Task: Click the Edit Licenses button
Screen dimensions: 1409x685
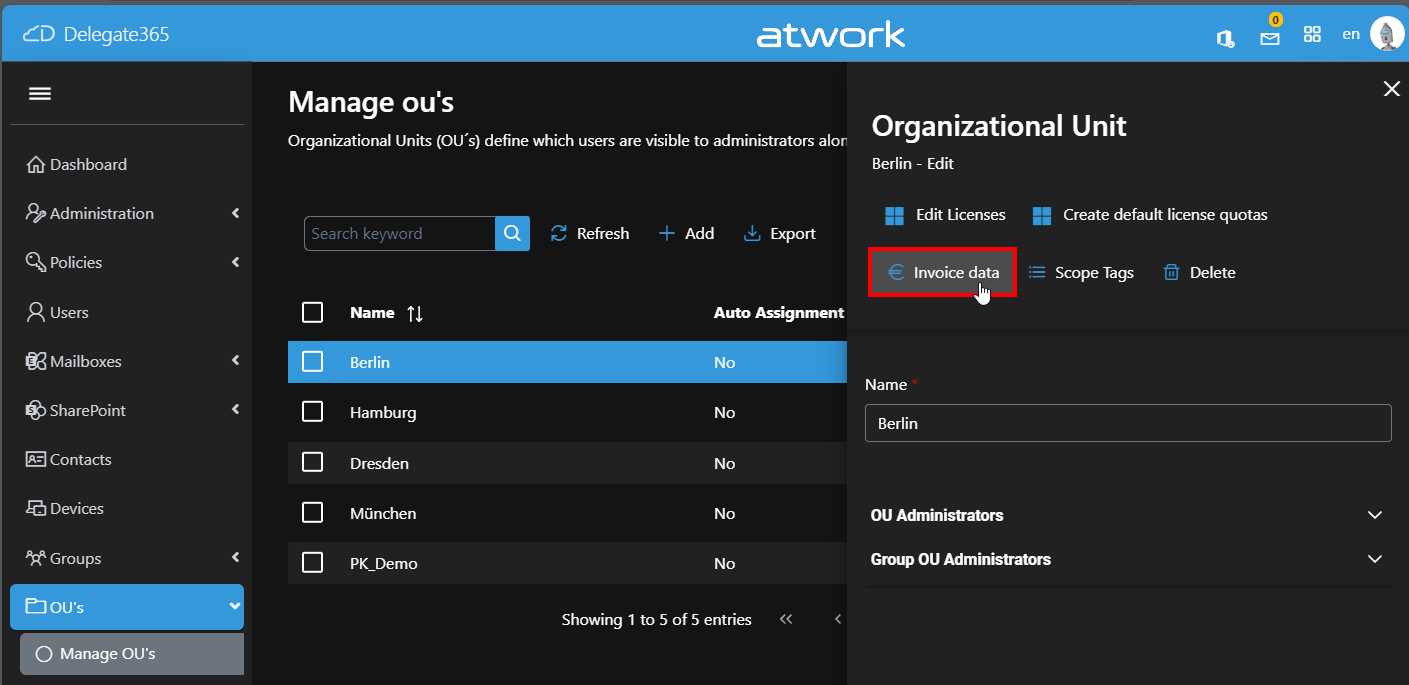Action: [945, 215]
